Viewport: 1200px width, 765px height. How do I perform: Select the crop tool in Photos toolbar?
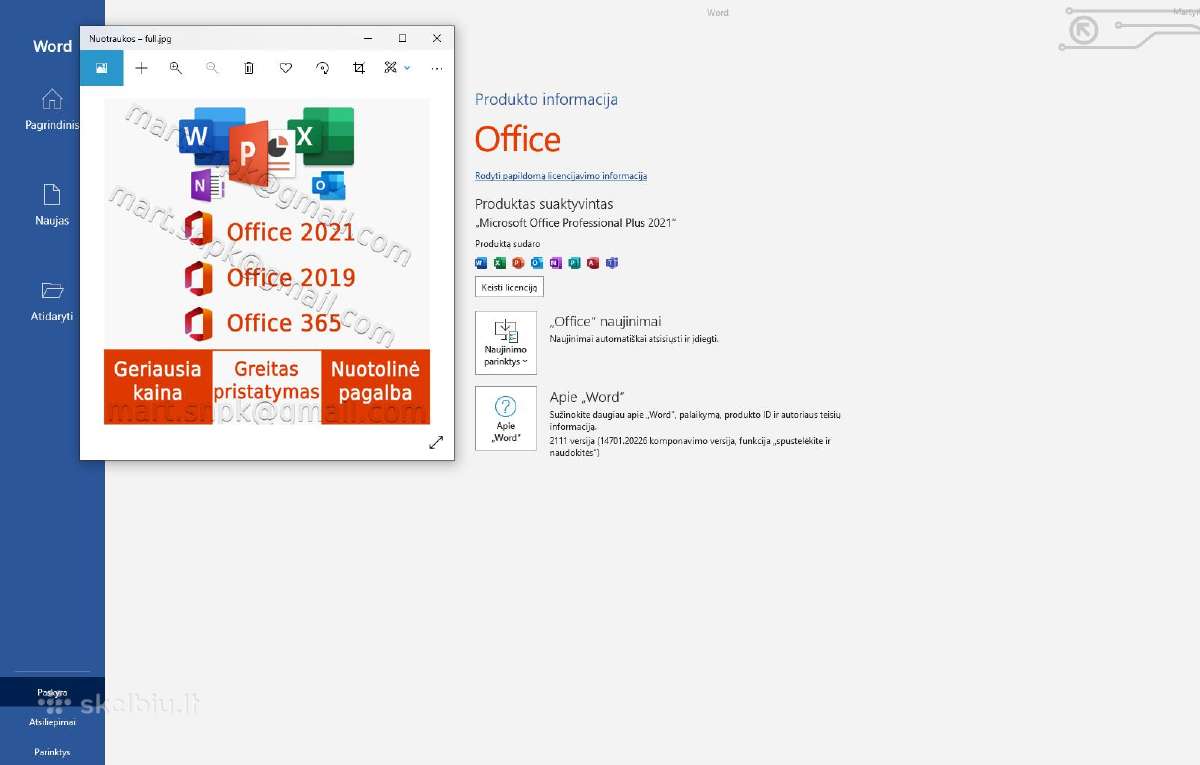359,68
